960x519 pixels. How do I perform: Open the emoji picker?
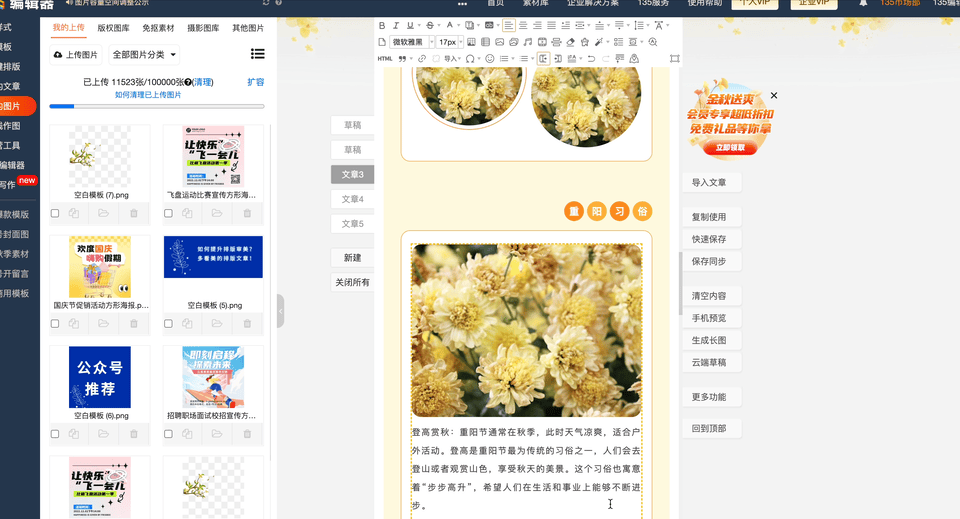click(x=490, y=59)
